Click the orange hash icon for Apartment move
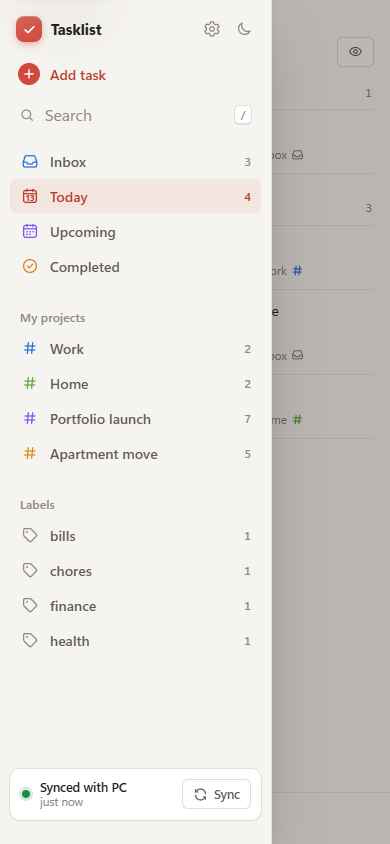 [30, 453]
